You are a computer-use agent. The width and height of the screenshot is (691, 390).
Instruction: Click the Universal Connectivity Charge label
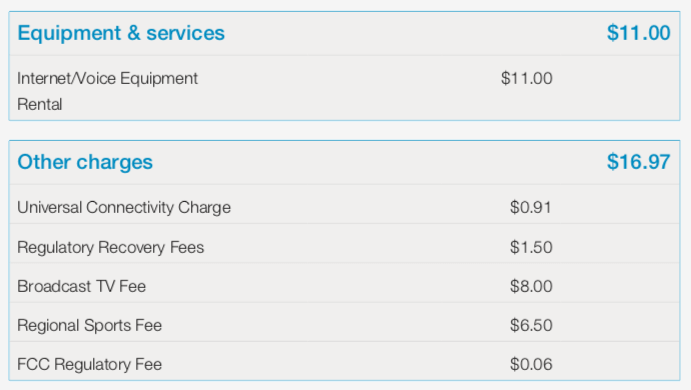click(x=124, y=208)
